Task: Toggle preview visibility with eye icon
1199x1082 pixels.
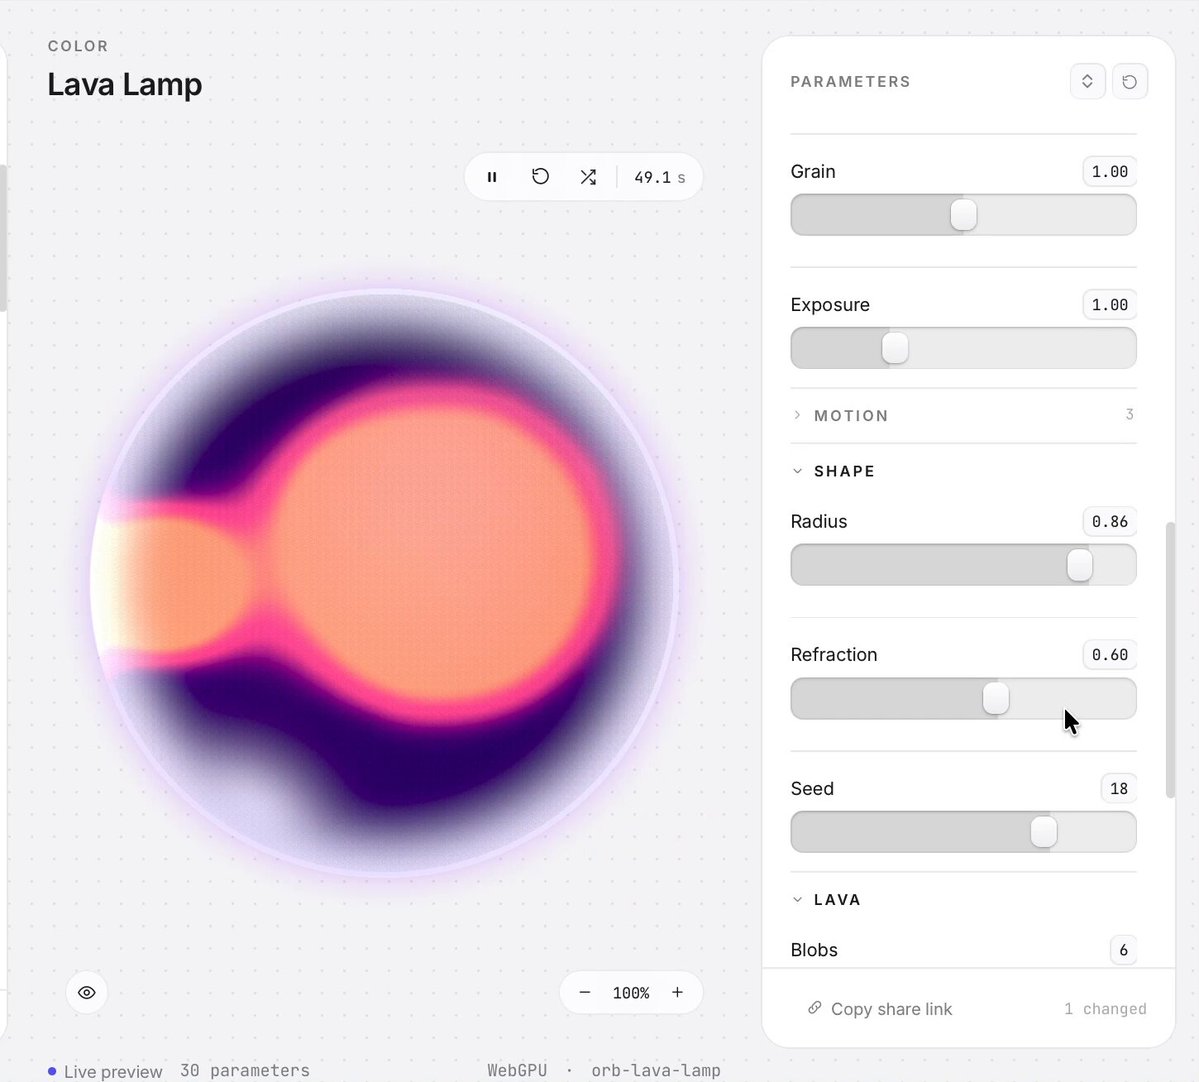Action: pos(86,993)
